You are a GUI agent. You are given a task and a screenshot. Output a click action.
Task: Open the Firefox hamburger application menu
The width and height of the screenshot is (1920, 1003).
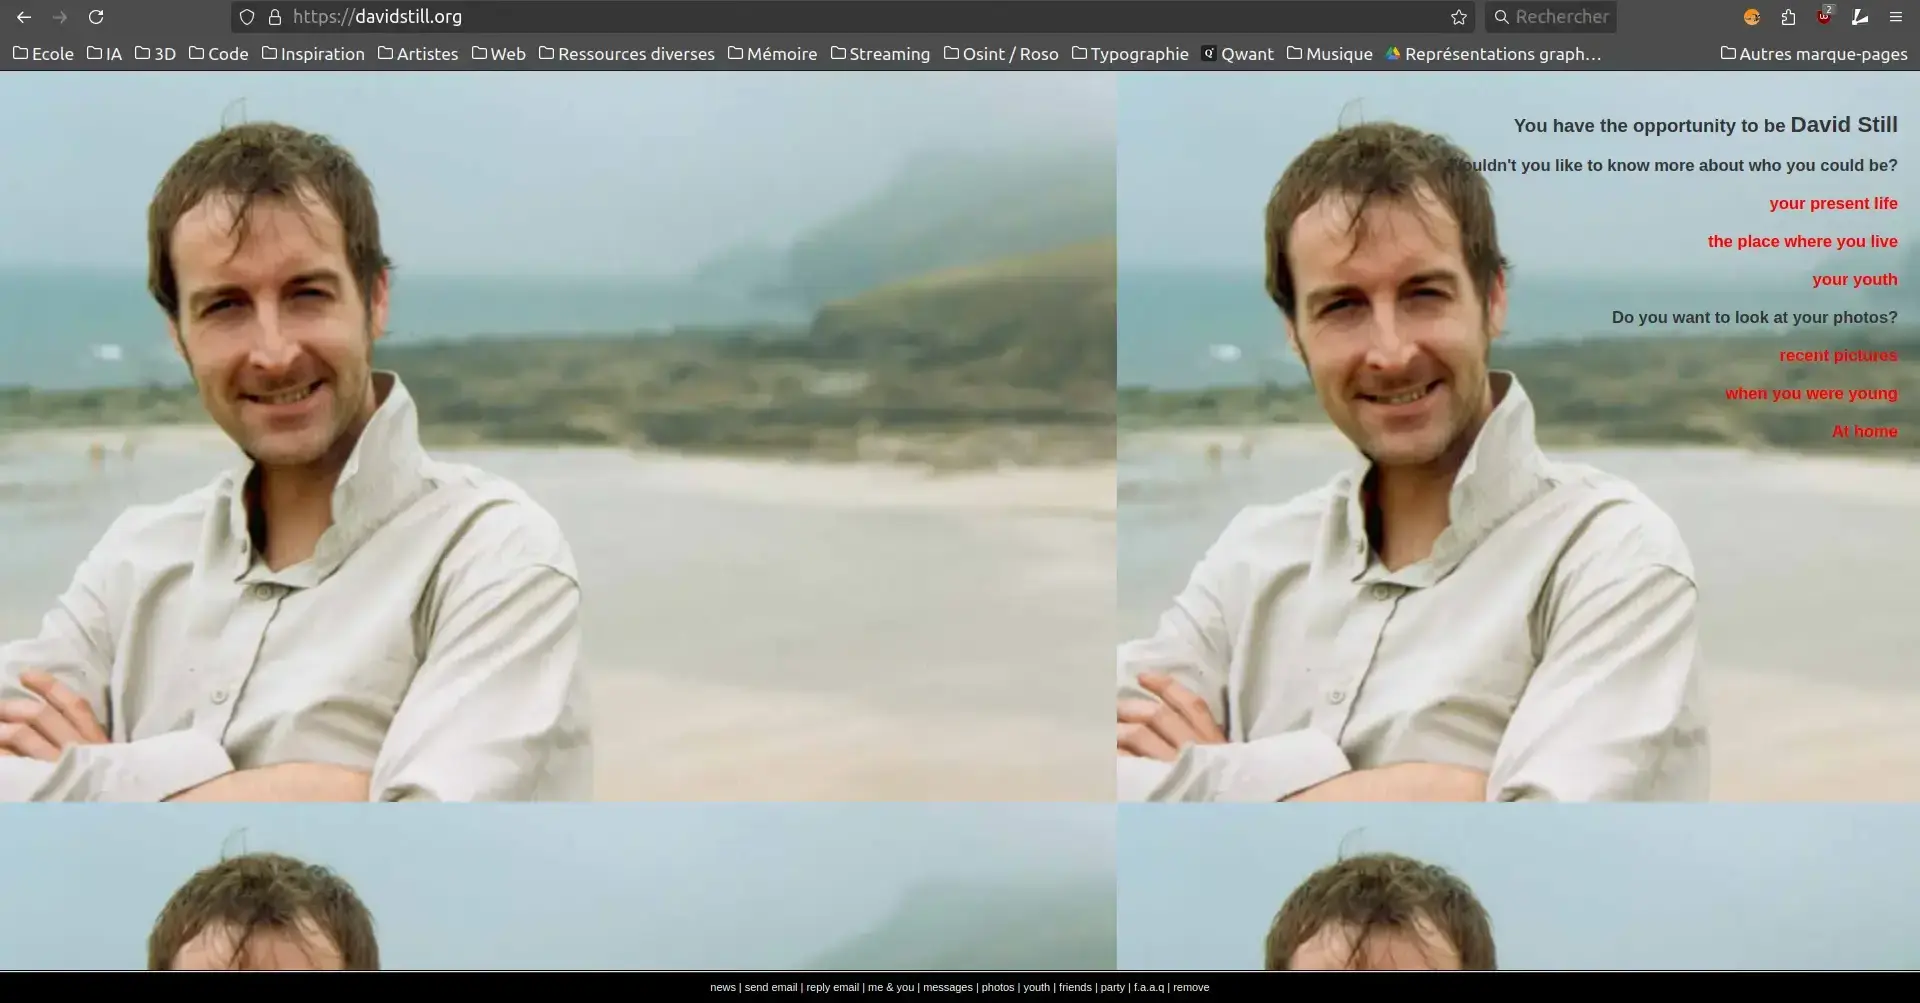pyautogui.click(x=1895, y=17)
